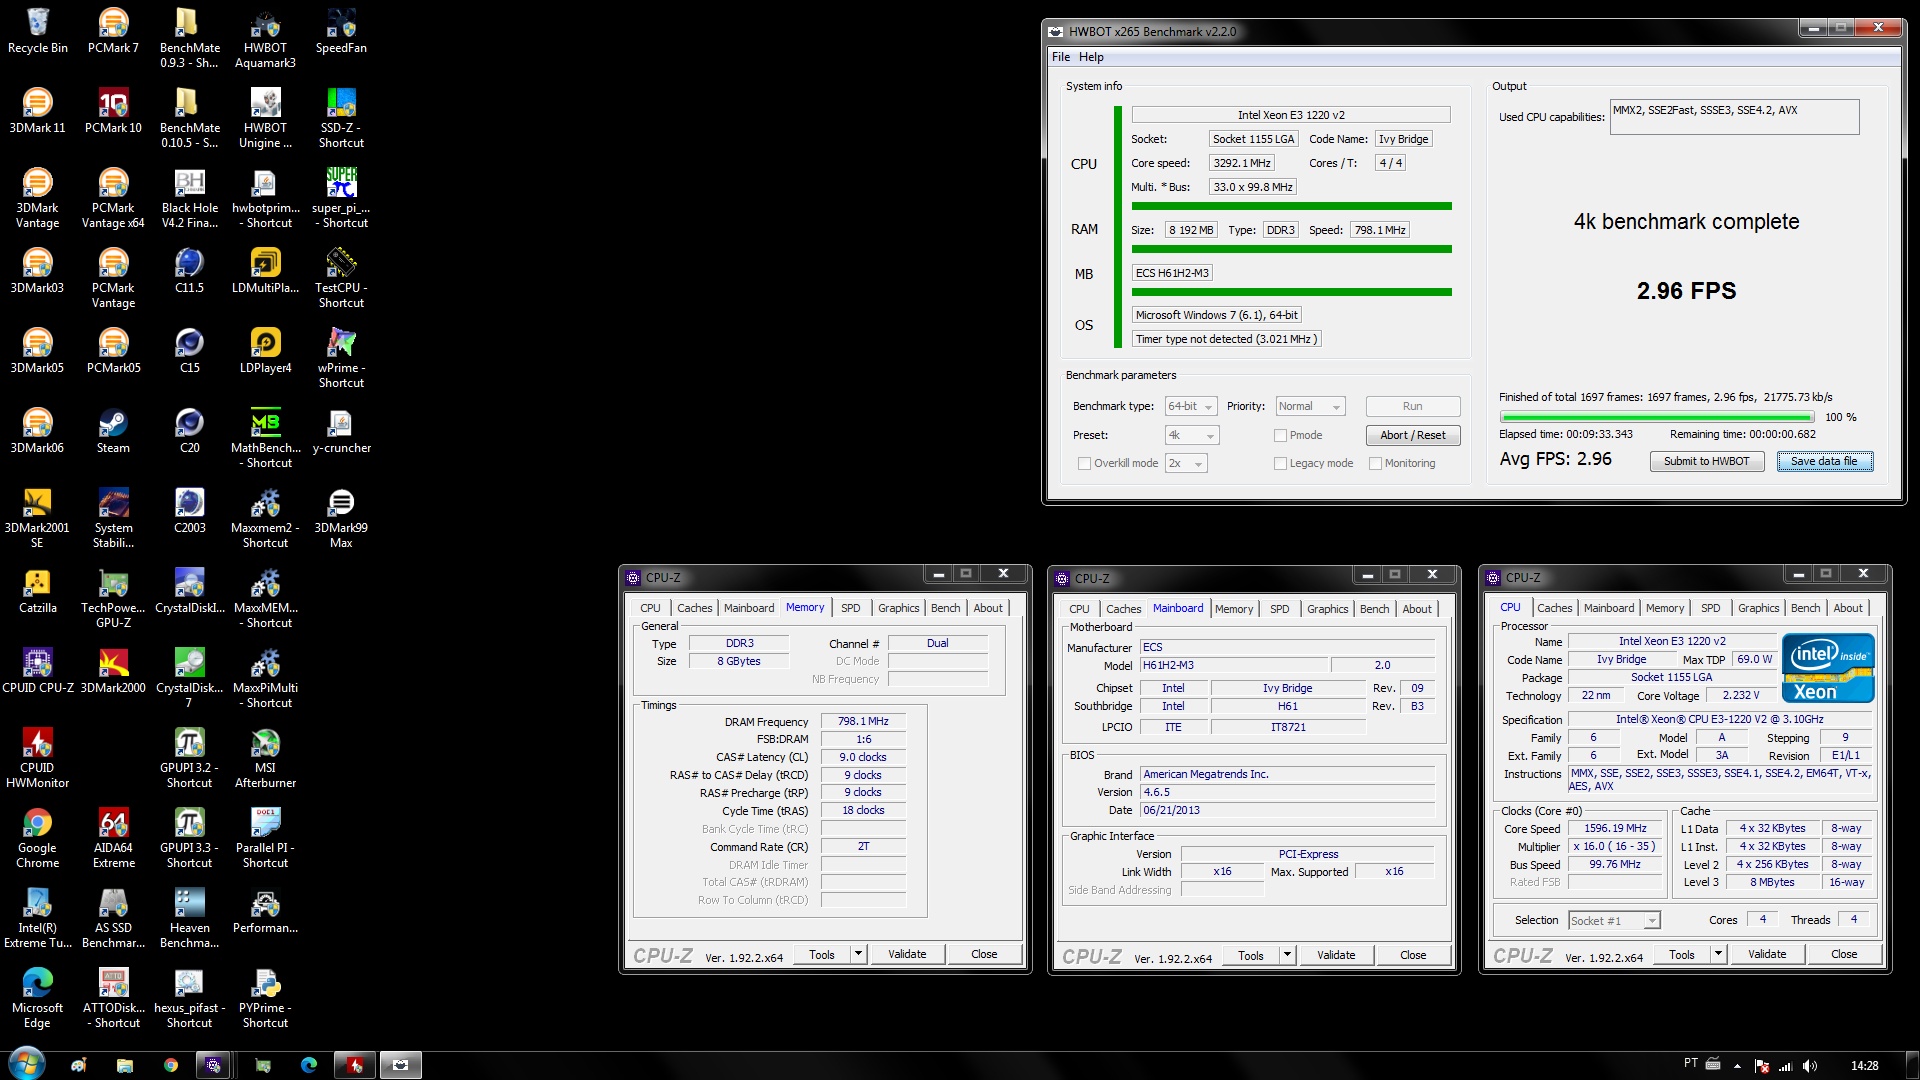1920x1080 pixels.
Task: Toggle the Pmode checkbox
Action: (x=1280, y=435)
